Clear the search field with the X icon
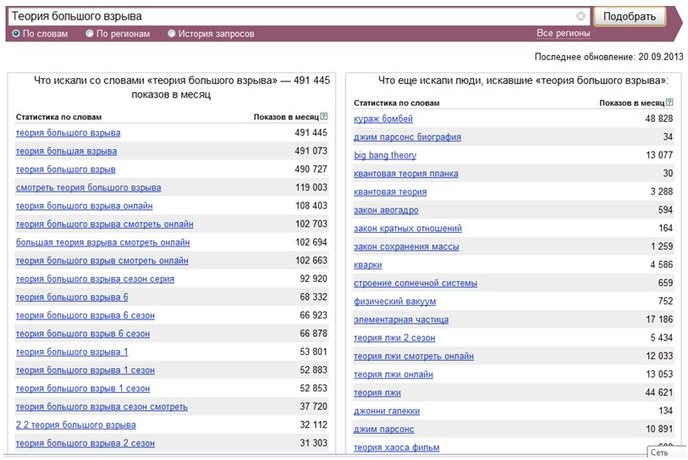This screenshot has width=688, height=460. click(x=580, y=16)
